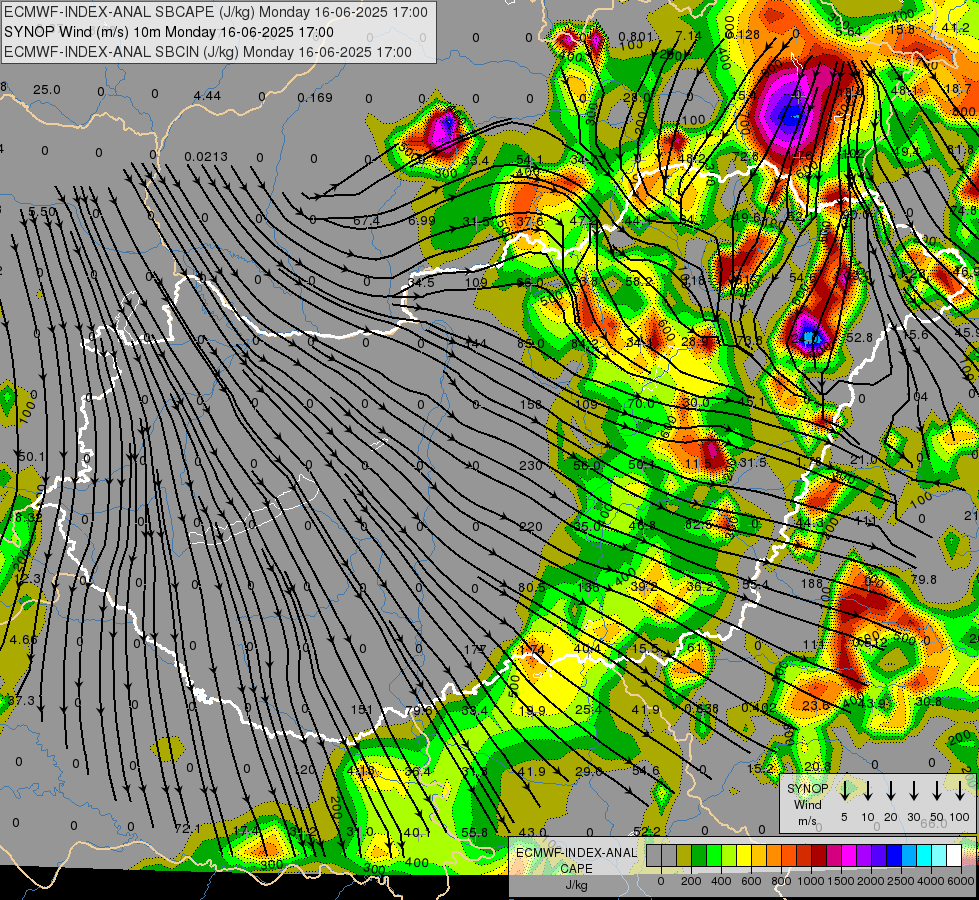The width and height of the screenshot is (979, 900).
Task: Click the 81.8 value on the map
Action: pyautogui.click(x=960, y=149)
